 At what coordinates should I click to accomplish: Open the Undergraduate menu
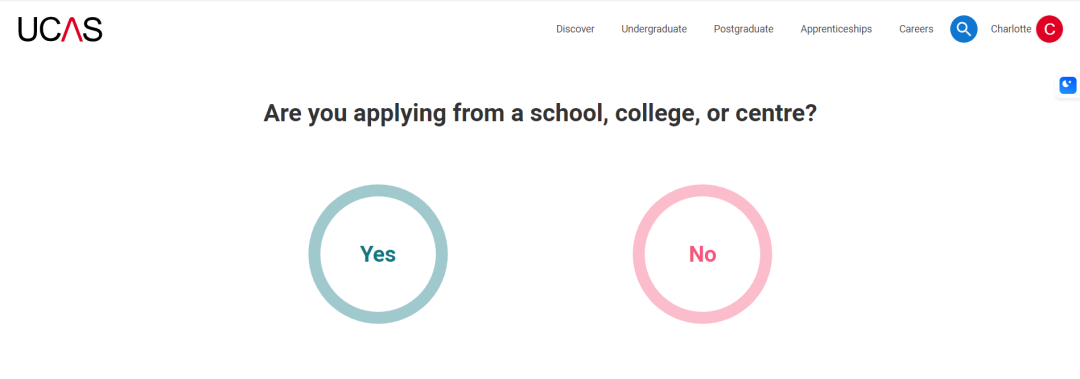[654, 29]
